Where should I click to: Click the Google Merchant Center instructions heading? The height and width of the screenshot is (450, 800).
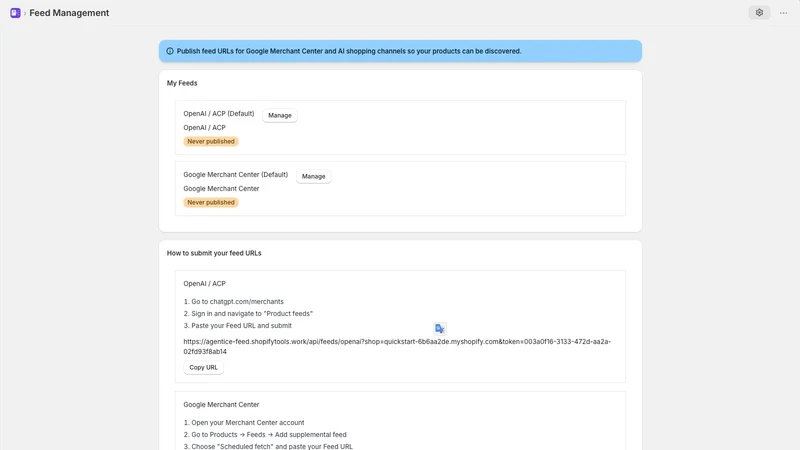pos(221,405)
